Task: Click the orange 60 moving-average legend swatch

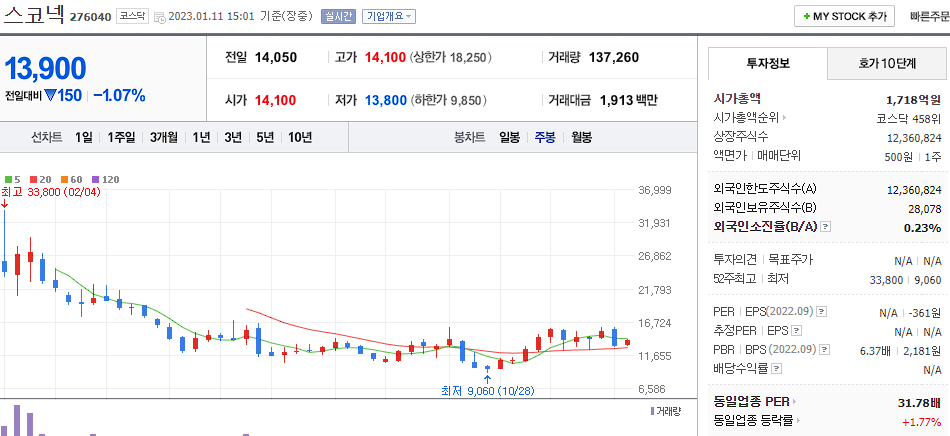Action: coord(64,179)
